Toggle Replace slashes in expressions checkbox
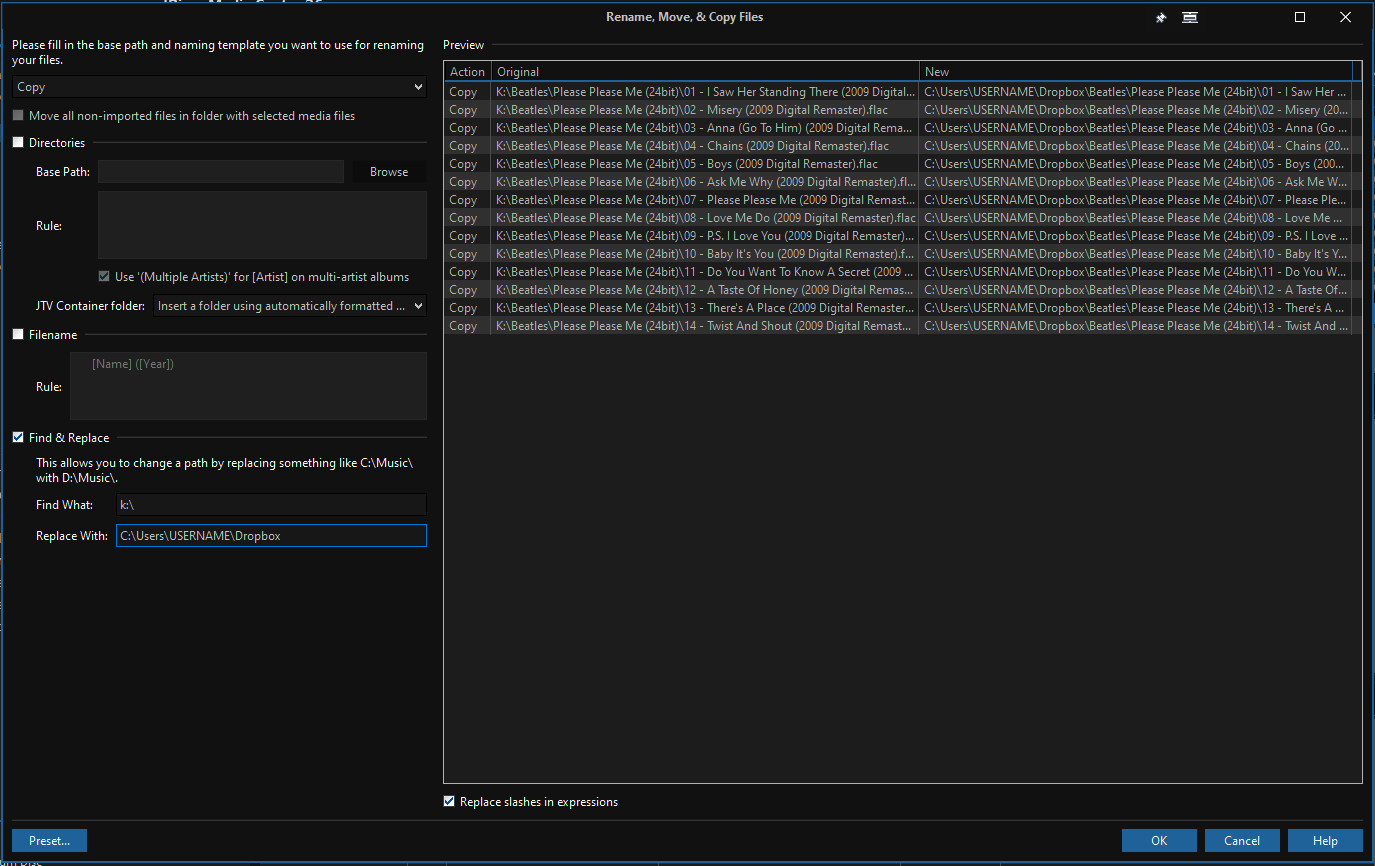The image size is (1375, 866). coord(449,802)
